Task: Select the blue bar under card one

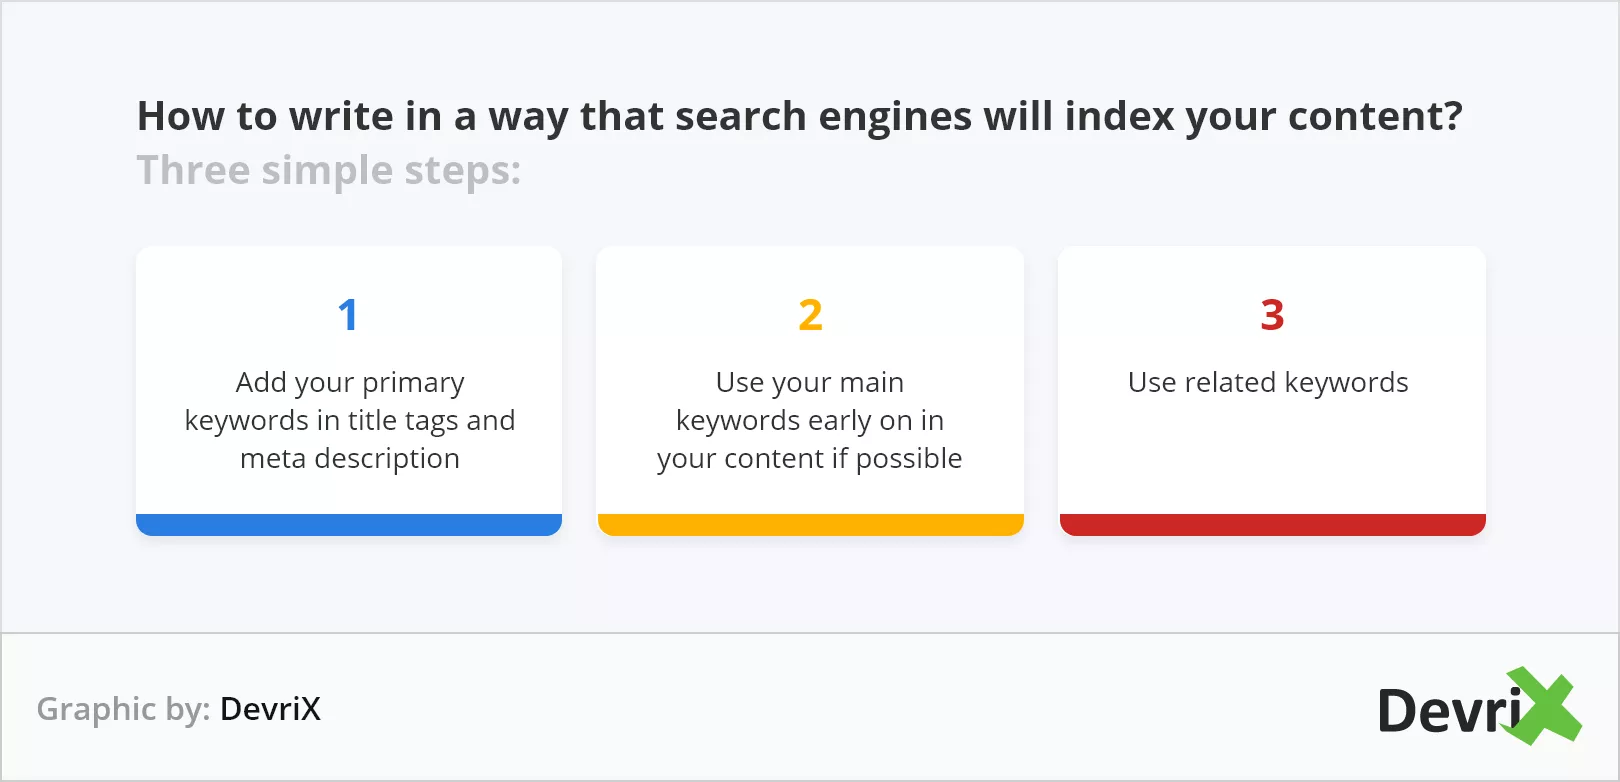Action: coord(349,525)
